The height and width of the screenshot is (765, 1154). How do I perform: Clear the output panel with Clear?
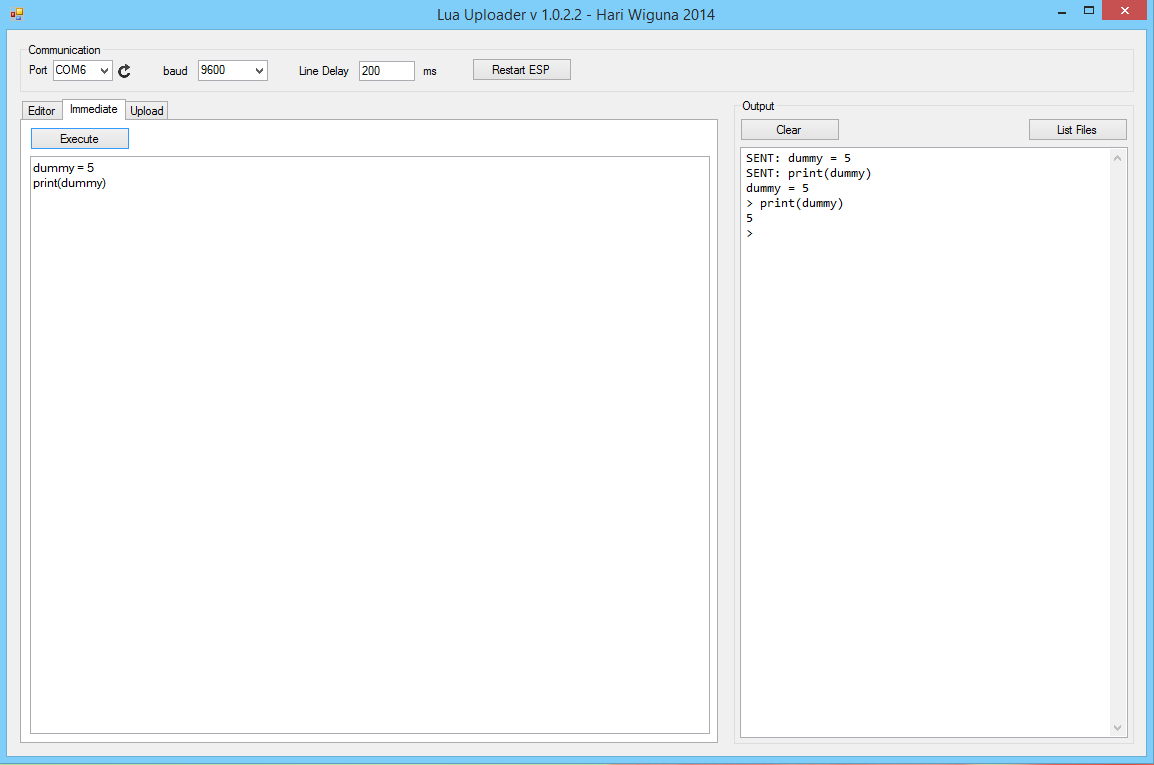click(x=789, y=130)
